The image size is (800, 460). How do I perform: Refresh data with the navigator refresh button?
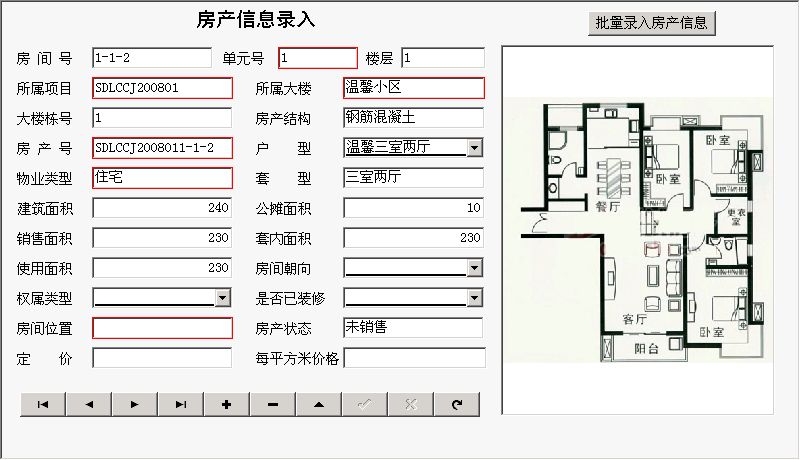click(457, 404)
